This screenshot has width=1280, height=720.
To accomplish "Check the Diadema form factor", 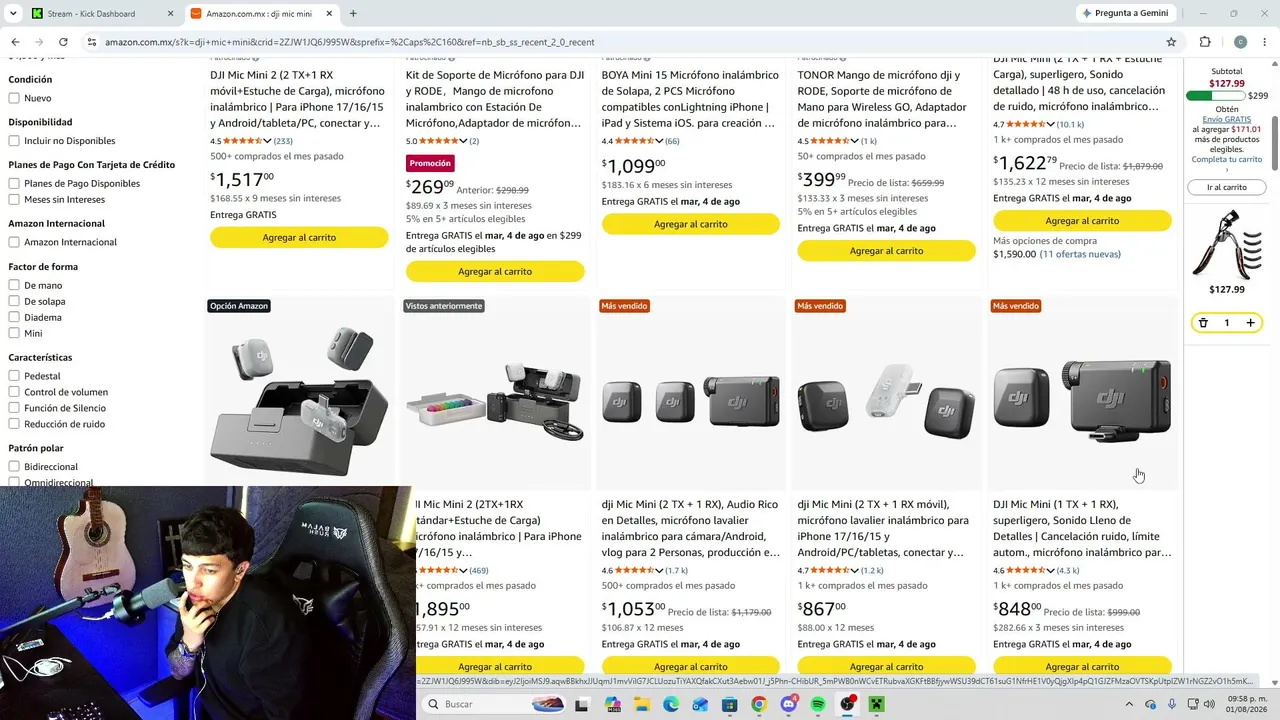I will (14, 318).
